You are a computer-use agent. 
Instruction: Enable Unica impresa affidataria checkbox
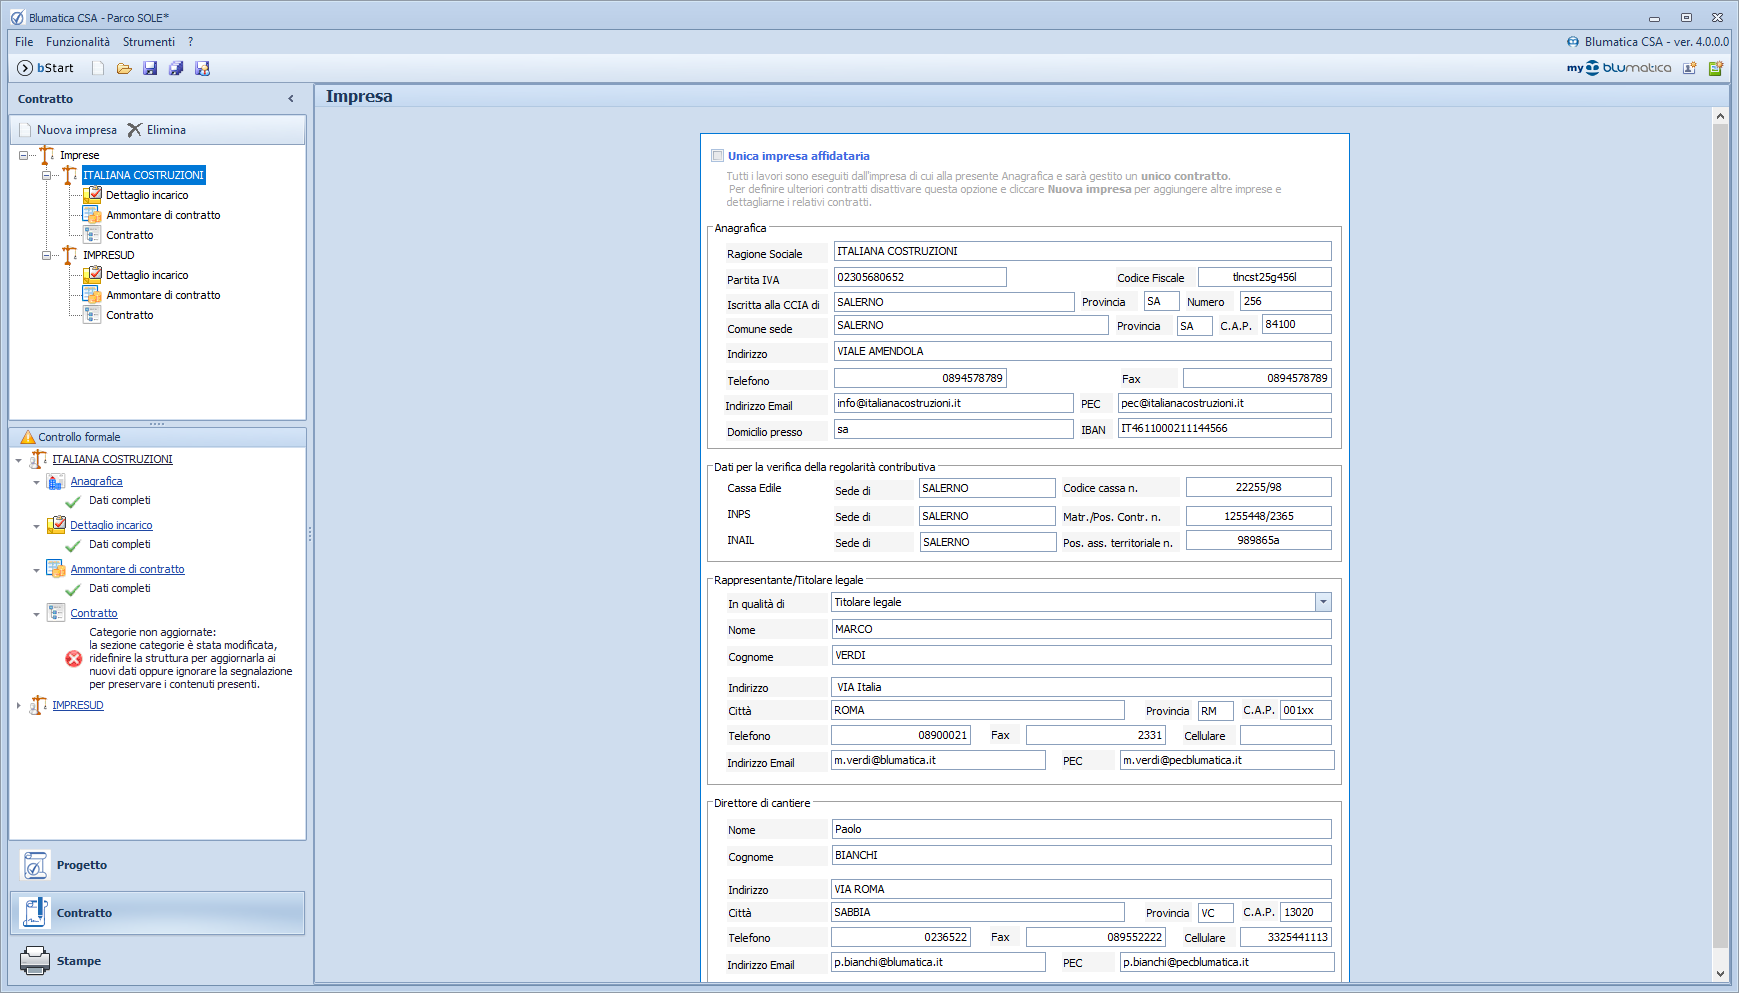[717, 156]
